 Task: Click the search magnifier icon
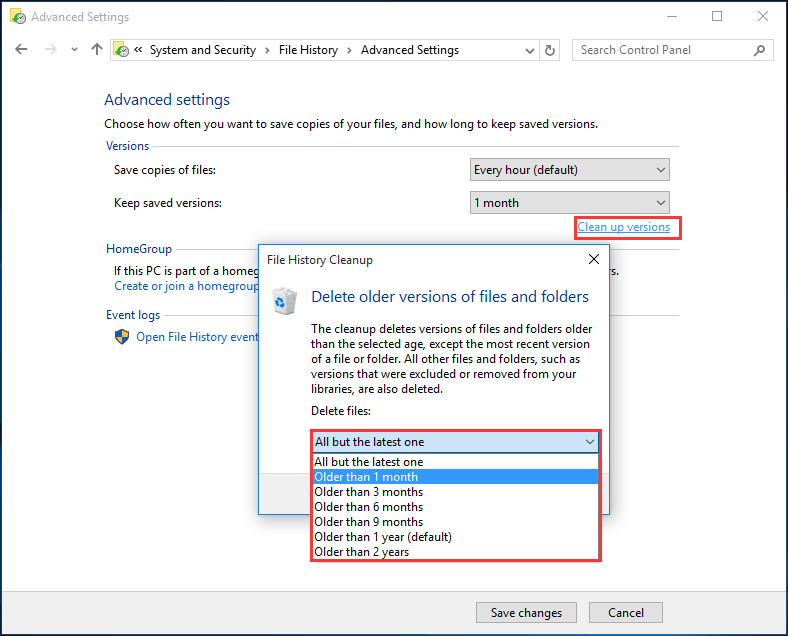click(759, 50)
